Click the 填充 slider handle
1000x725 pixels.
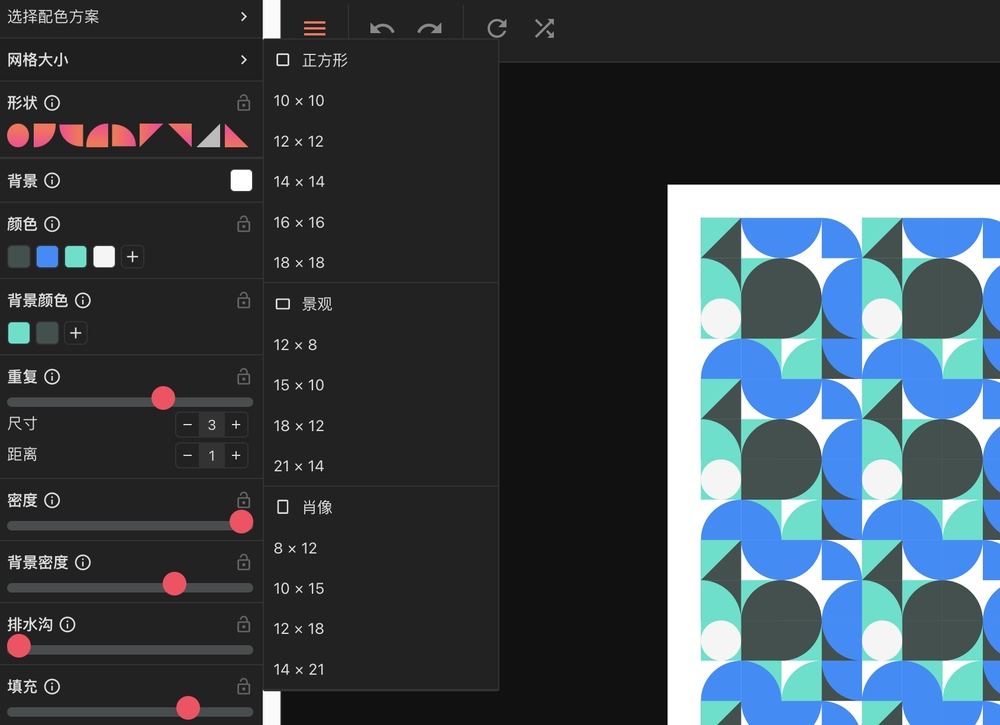click(188, 708)
